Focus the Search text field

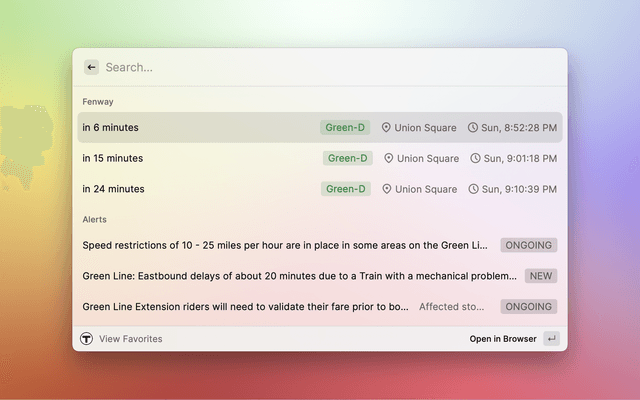[320, 67]
